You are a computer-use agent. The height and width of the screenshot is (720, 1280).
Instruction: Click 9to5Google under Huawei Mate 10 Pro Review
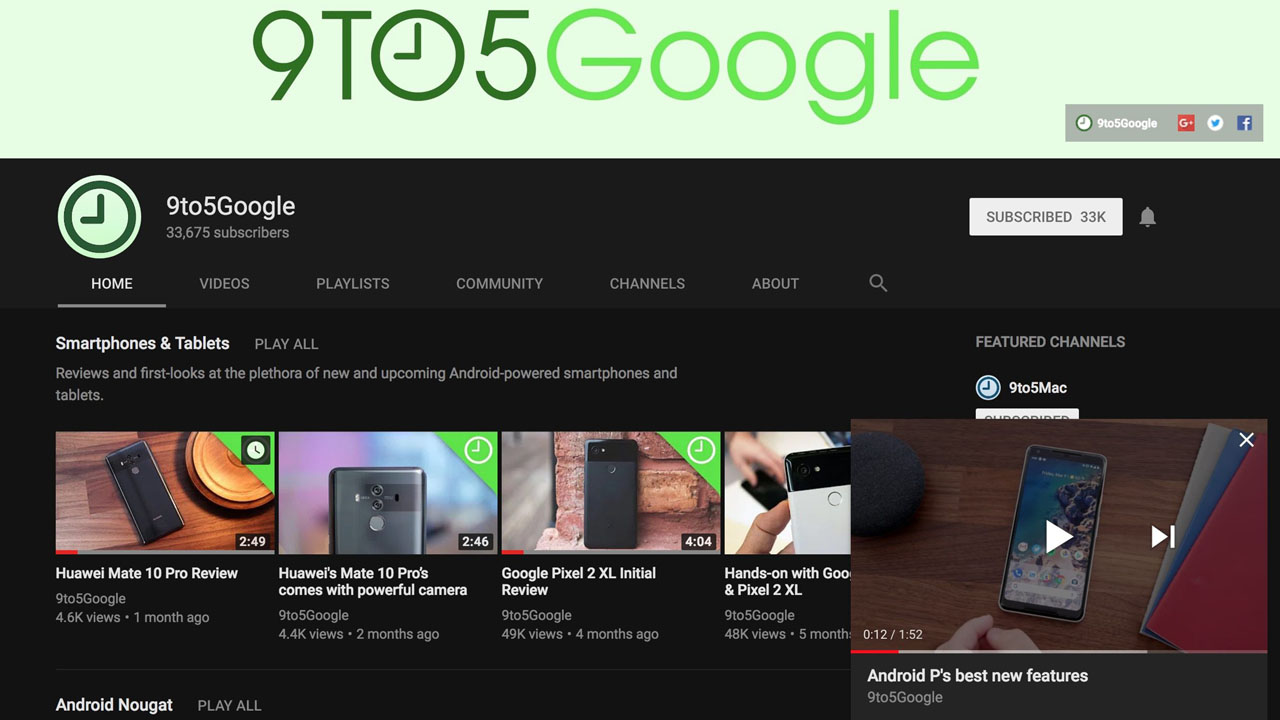91,598
